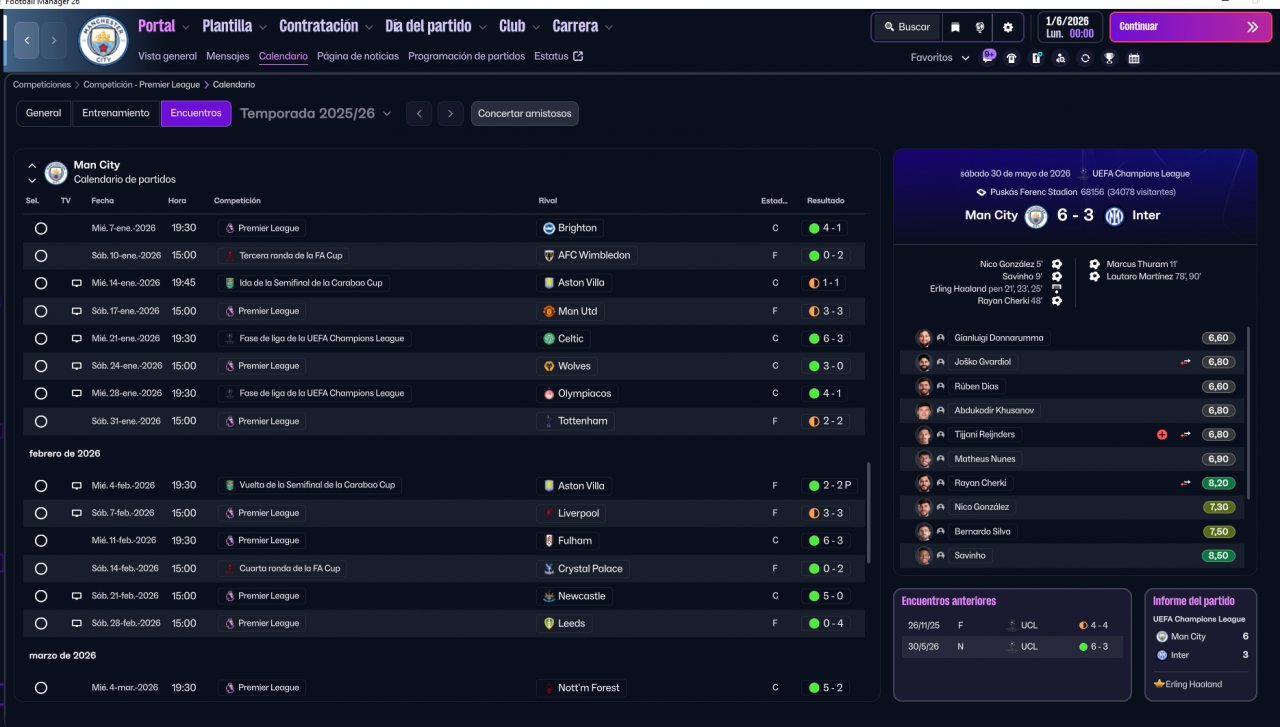Open the Favoritos dropdown
The height and width of the screenshot is (727, 1280).
(940, 58)
